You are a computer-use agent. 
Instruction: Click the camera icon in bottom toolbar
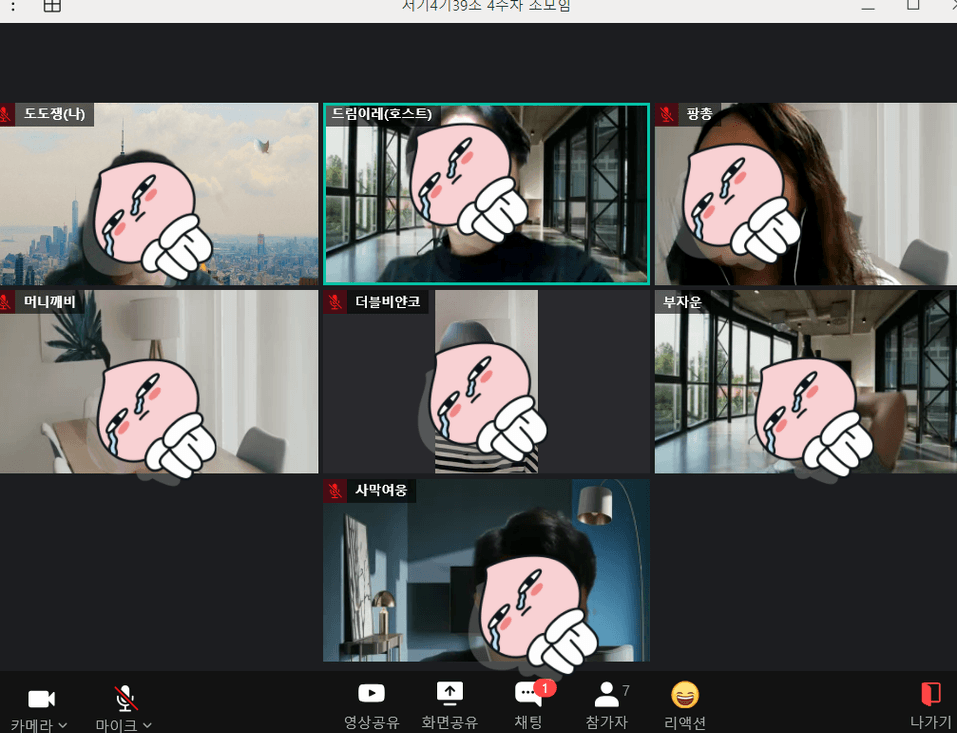click(x=42, y=698)
